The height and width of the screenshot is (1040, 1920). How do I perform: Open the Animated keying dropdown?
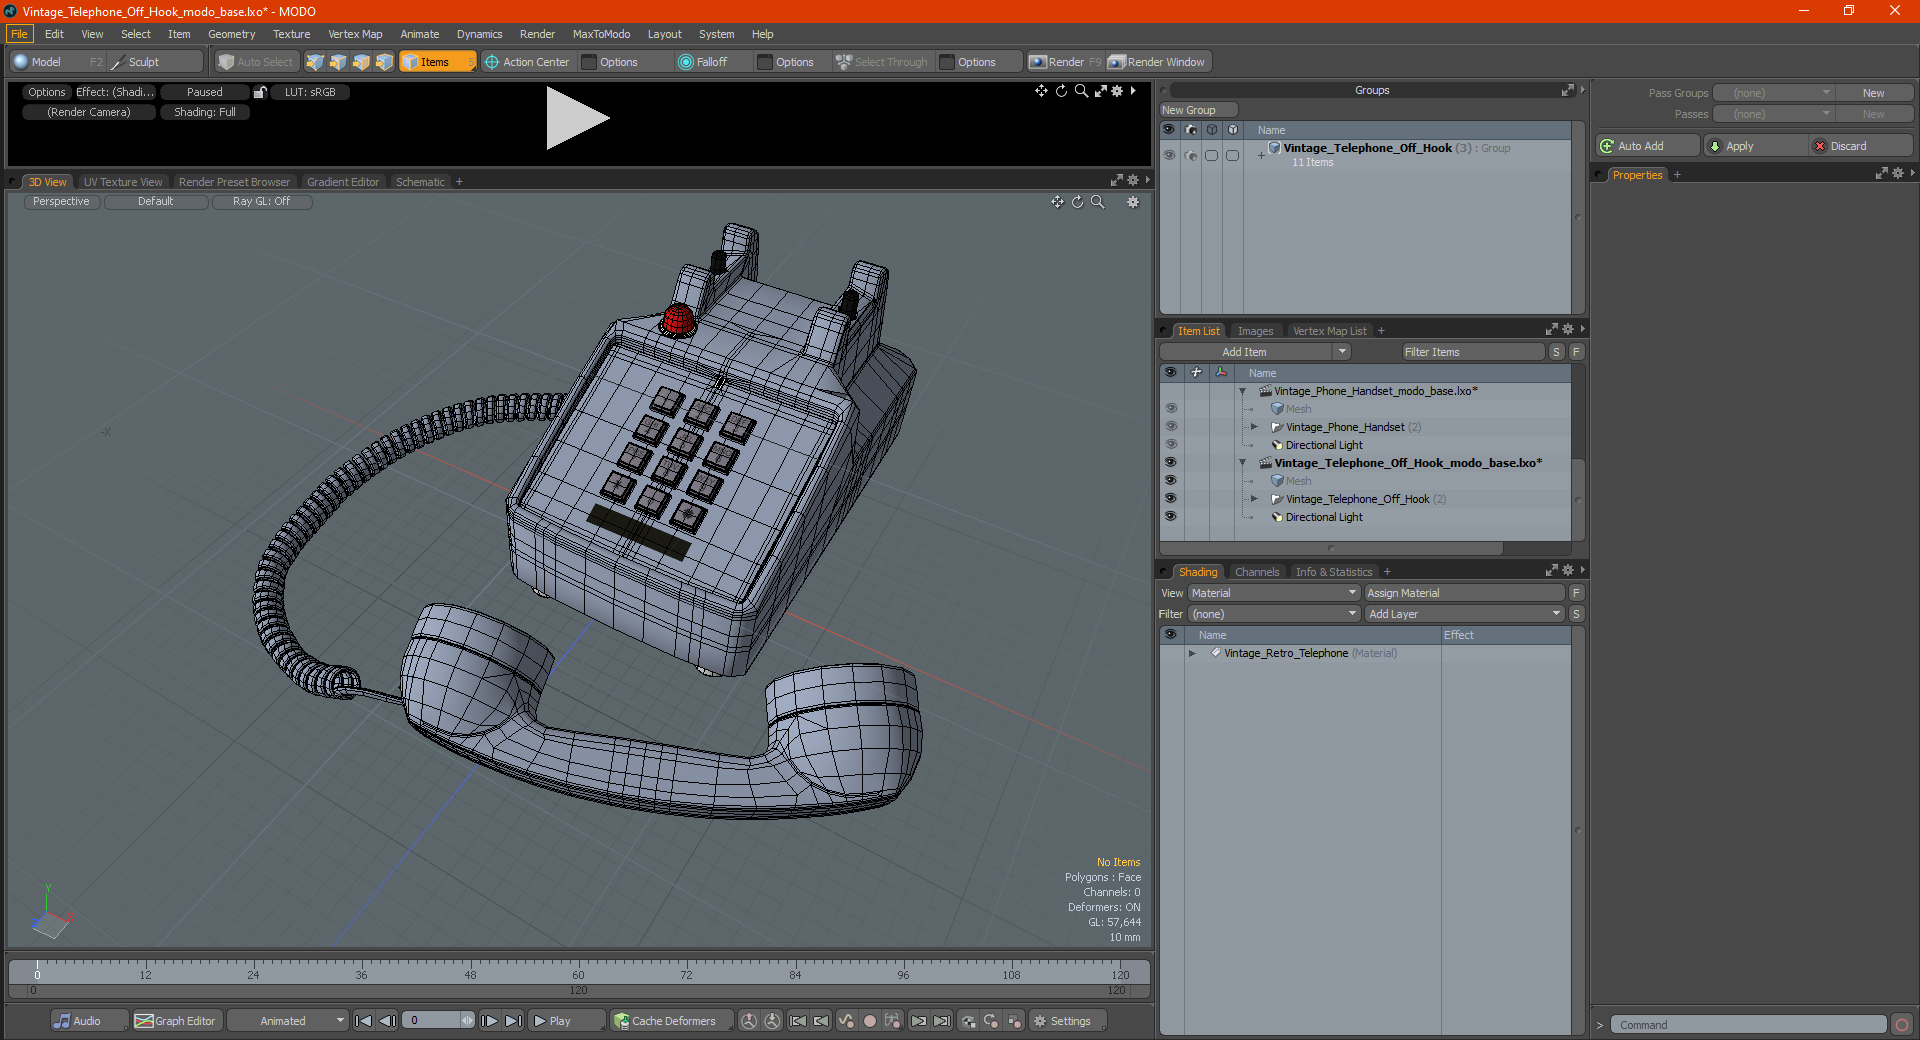click(287, 1021)
